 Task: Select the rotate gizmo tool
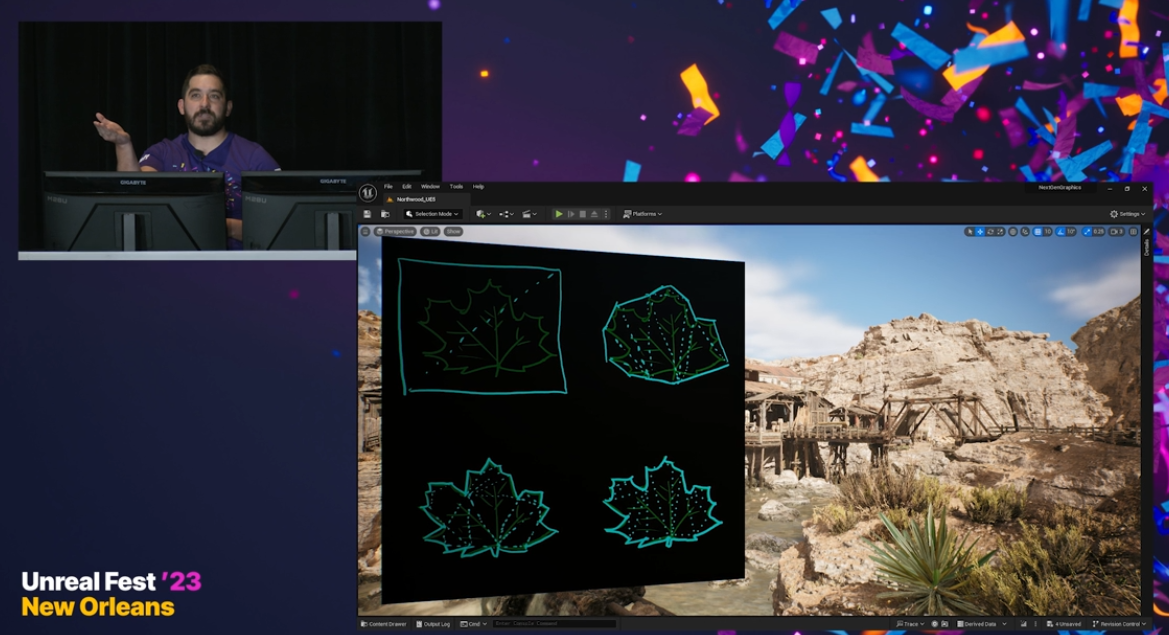click(x=990, y=232)
